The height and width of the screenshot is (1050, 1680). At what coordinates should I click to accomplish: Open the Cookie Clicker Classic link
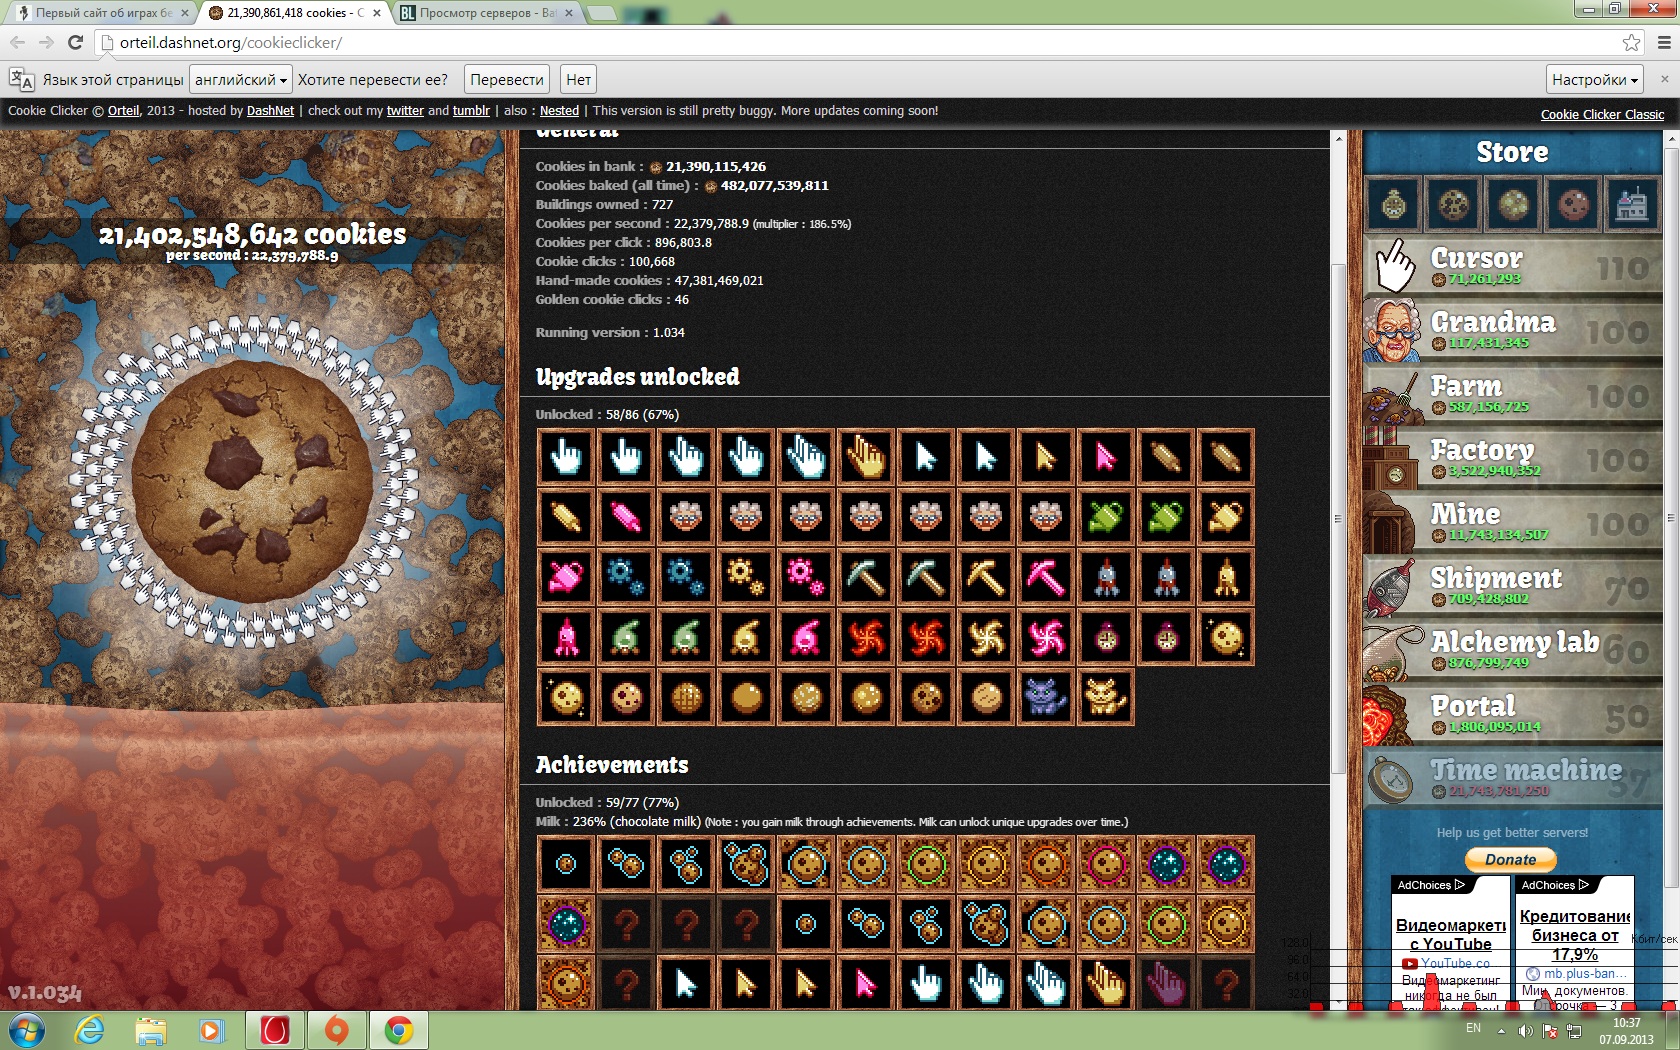(x=1602, y=115)
